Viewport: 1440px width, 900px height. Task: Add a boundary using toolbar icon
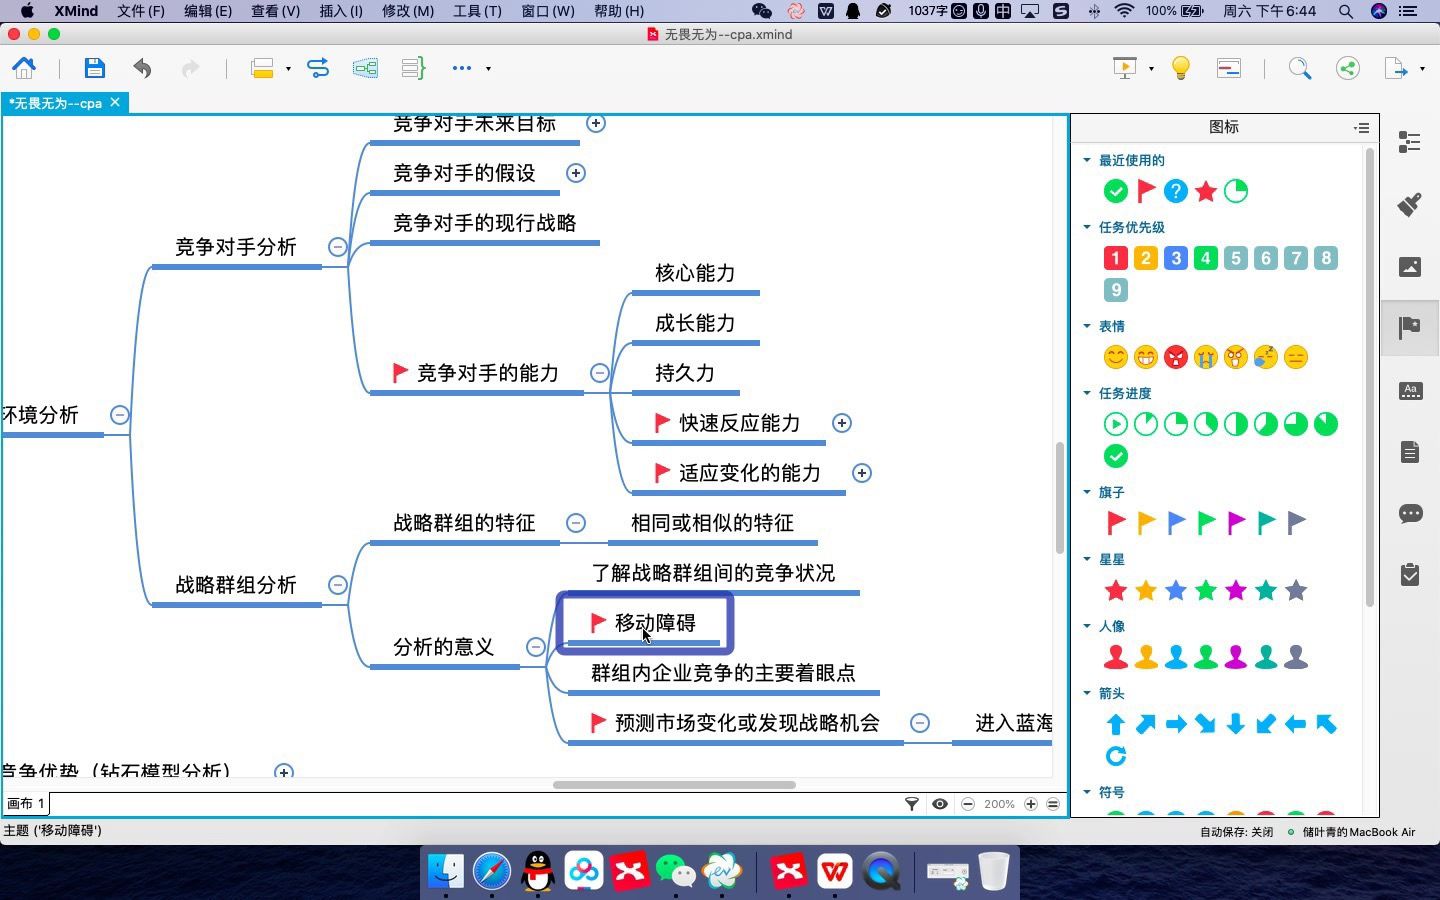365,68
